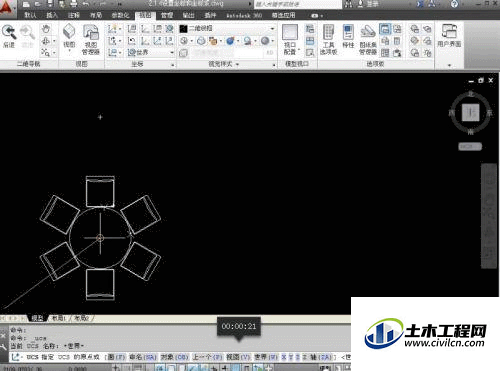Open the View Manager (视图管理器)
Viewport: 500px width, 371px height.
pyautogui.click(x=91, y=39)
